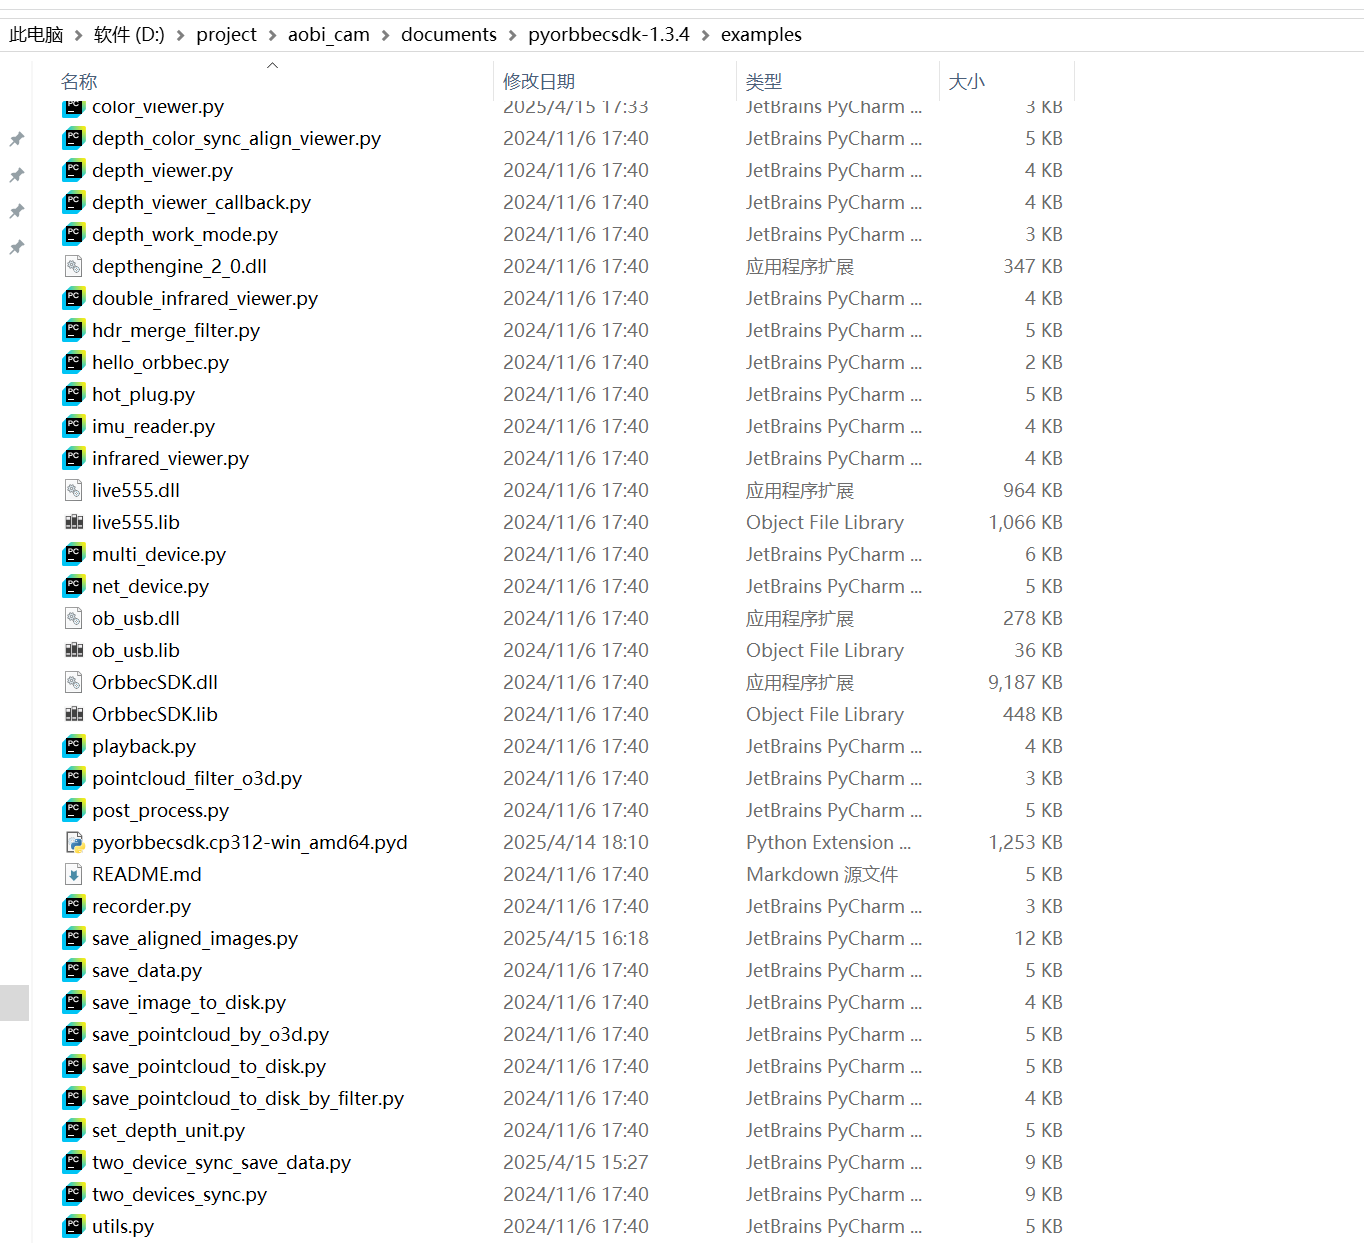Click the save_data.py PyCharm icon
This screenshot has width=1364, height=1259.
tap(74, 970)
